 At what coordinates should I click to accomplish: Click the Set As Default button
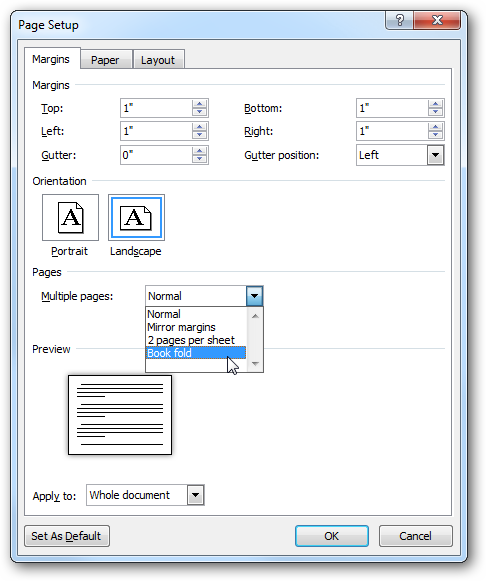(66, 536)
